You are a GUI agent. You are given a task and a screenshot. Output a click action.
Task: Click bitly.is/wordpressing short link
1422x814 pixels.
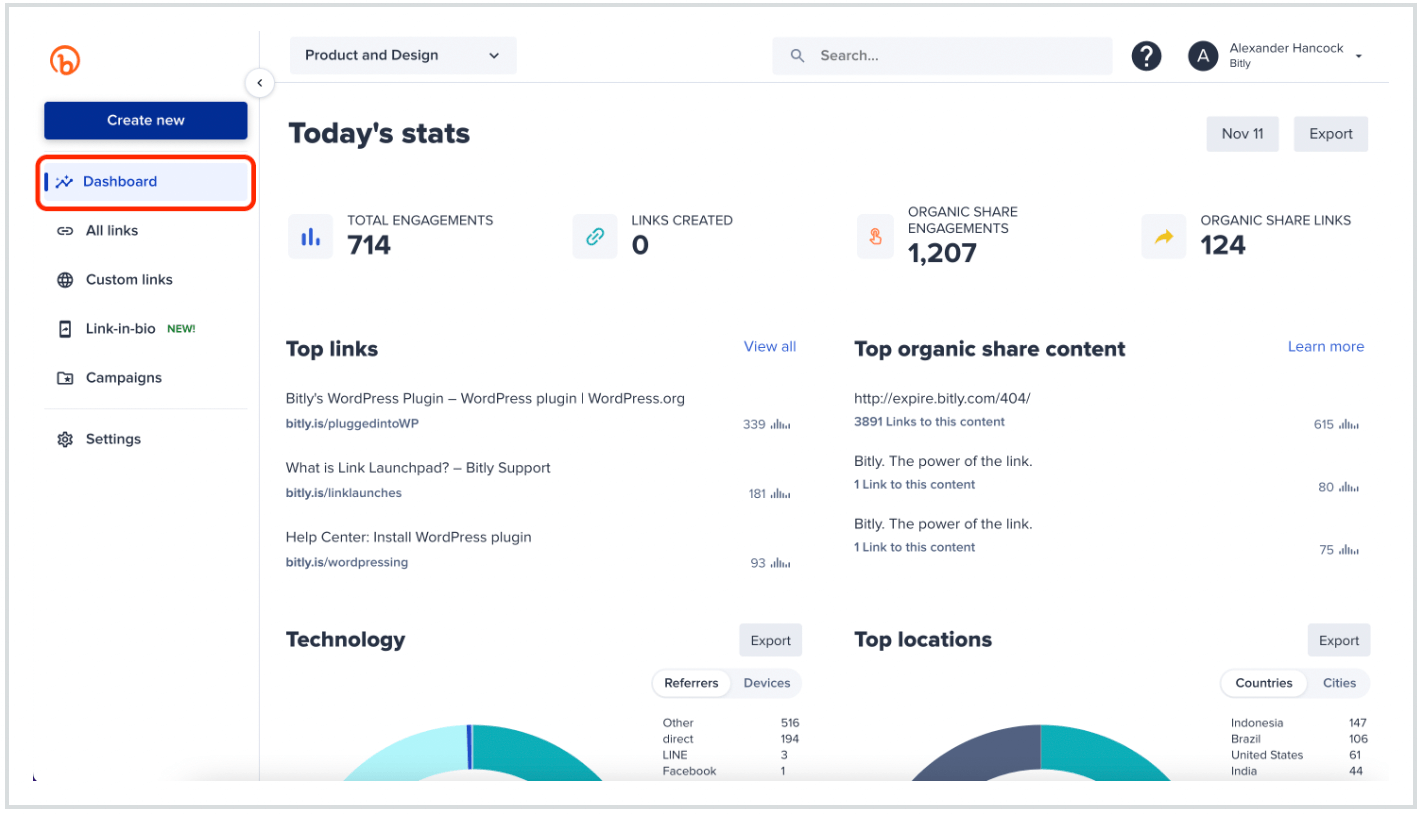[346, 562]
